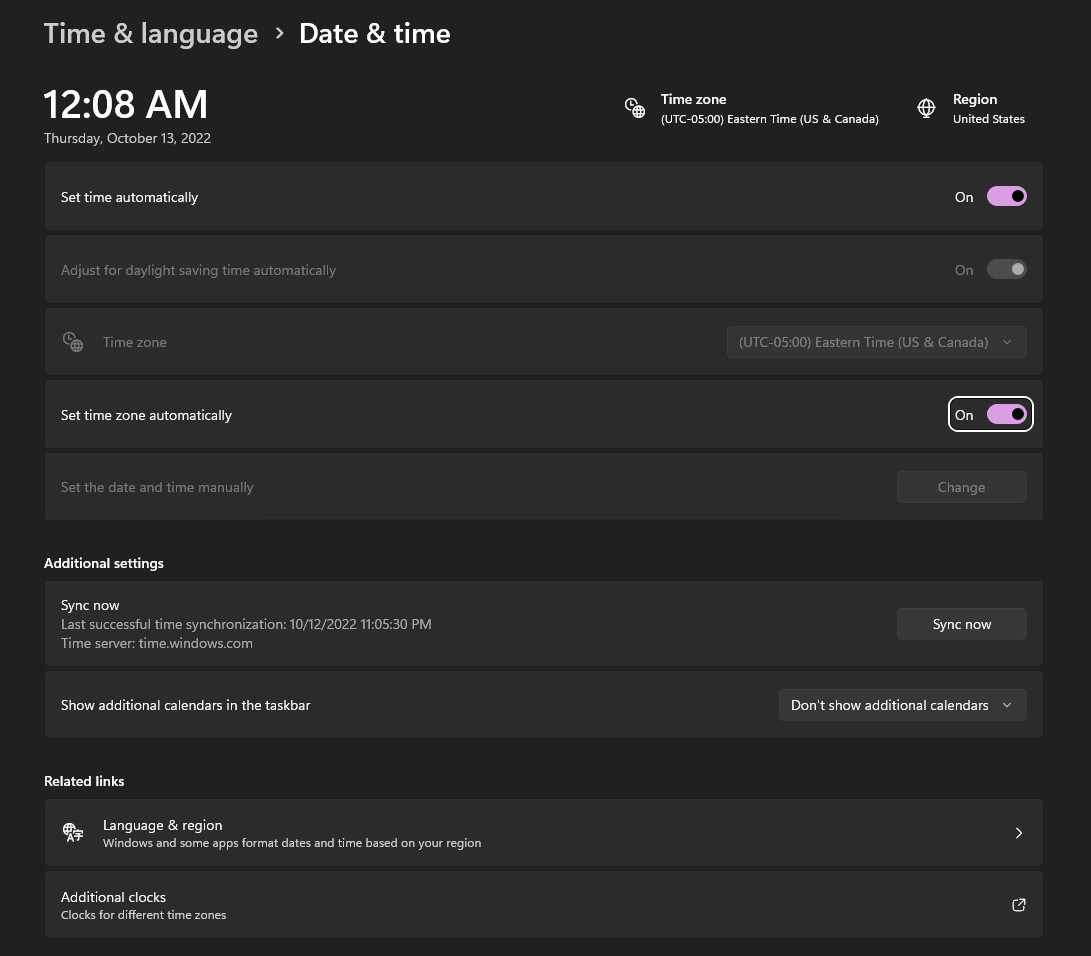
Task: Toggle Set time zone automatically switch
Action: click(1006, 415)
